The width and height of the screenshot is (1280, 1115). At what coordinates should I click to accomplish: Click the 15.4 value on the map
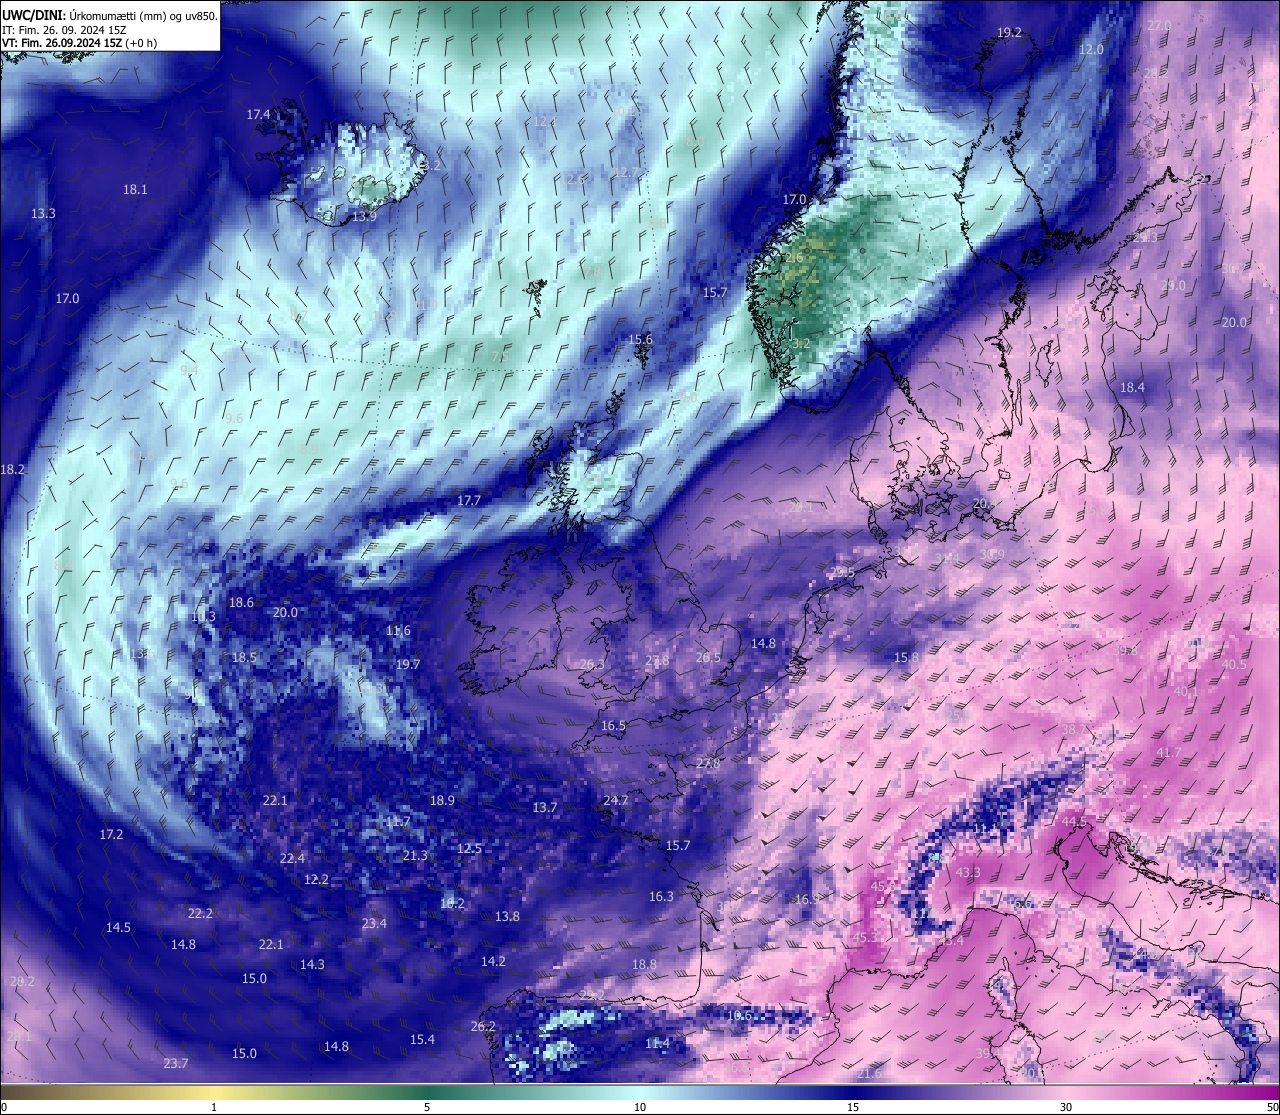[x=422, y=1040]
